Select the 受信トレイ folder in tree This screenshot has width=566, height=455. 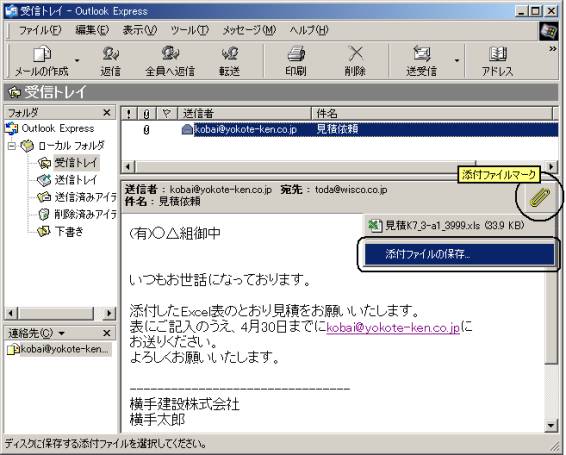coord(76,163)
